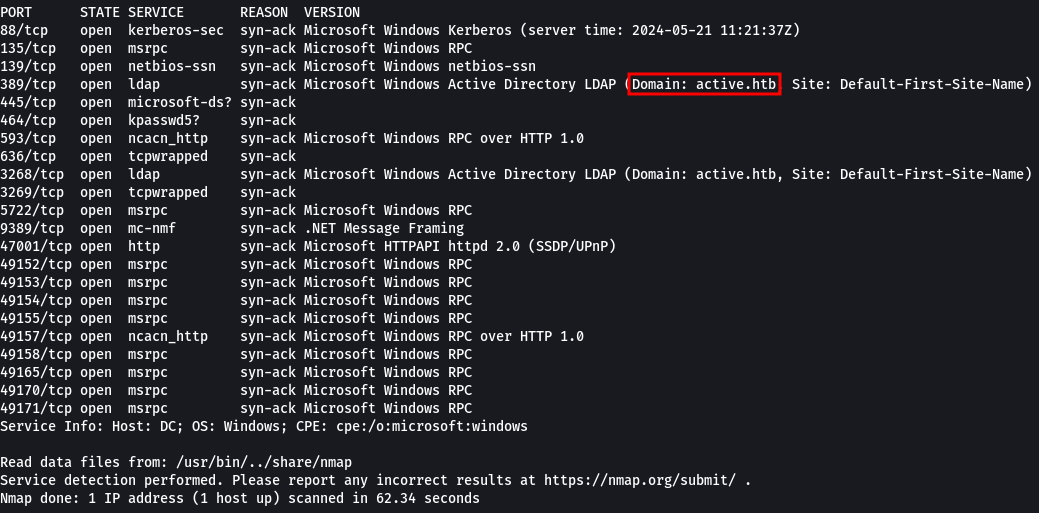The width and height of the screenshot is (1039, 513).
Task: Click the .NET Message Framing version text
Action: coord(384,228)
